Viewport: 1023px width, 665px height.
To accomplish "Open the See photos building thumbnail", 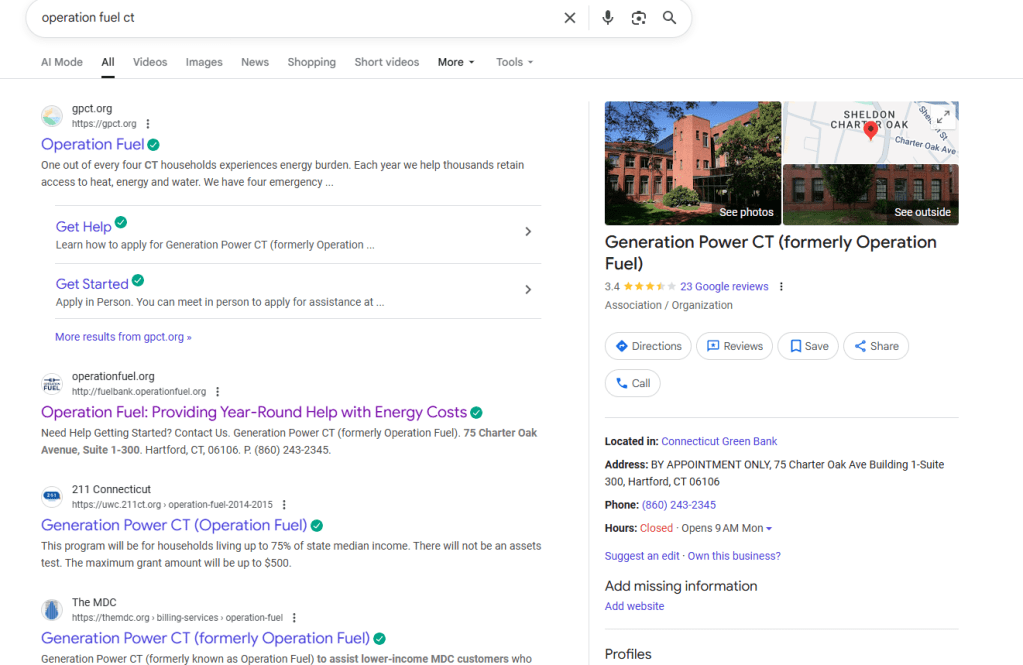I will (692, 163).
